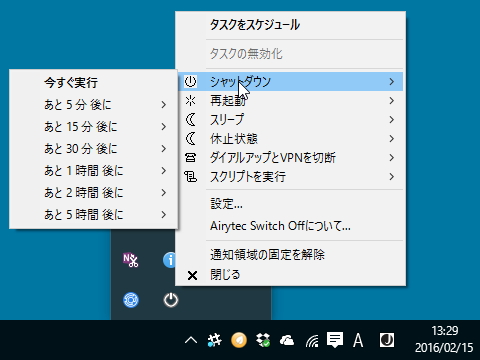Expand the あと 5 分 後に arrow
The height and width of the screenshot is (360, 480).
point(164,105)
